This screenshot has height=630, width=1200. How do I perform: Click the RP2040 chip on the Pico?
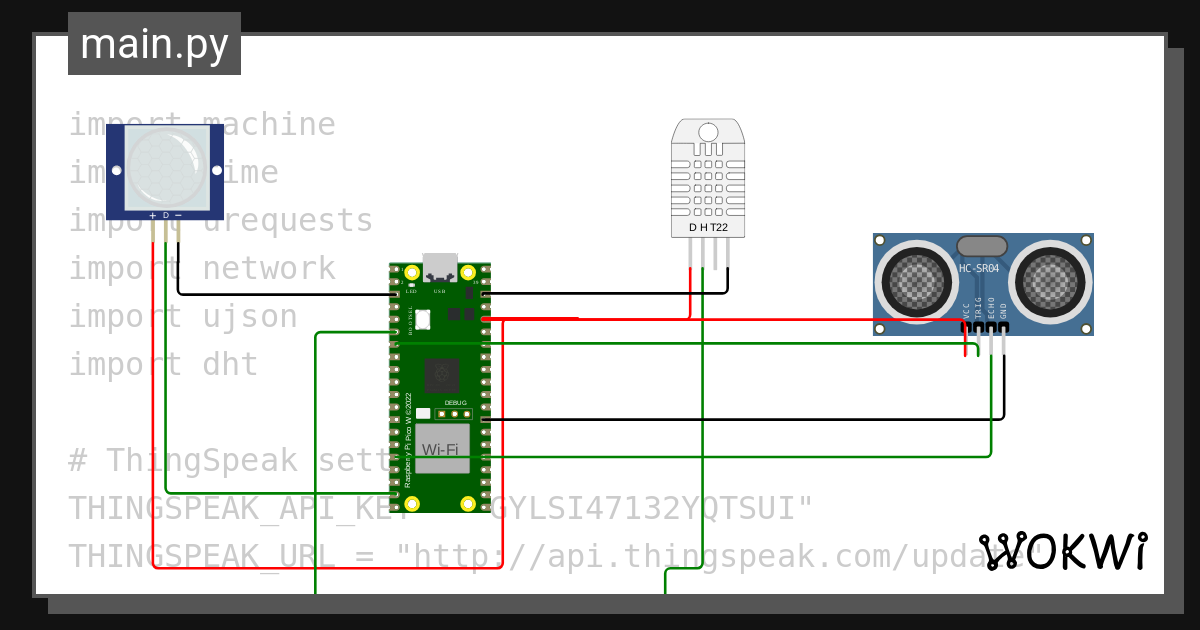(x=440, y=377)
